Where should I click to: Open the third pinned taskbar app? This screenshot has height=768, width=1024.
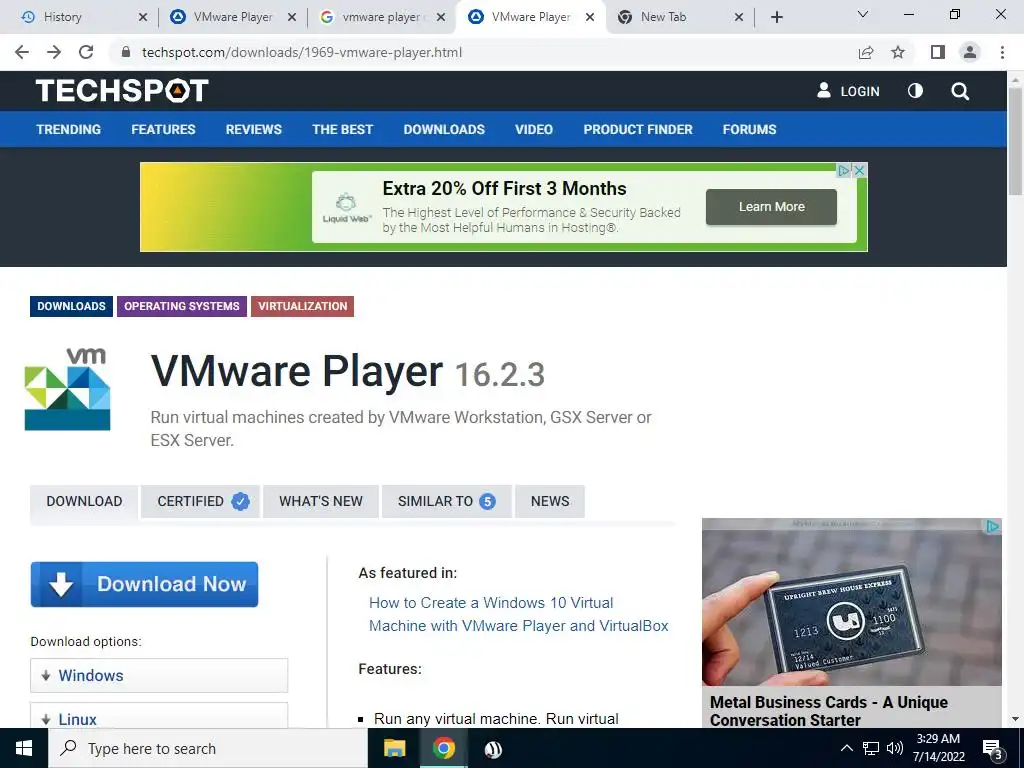493,748
